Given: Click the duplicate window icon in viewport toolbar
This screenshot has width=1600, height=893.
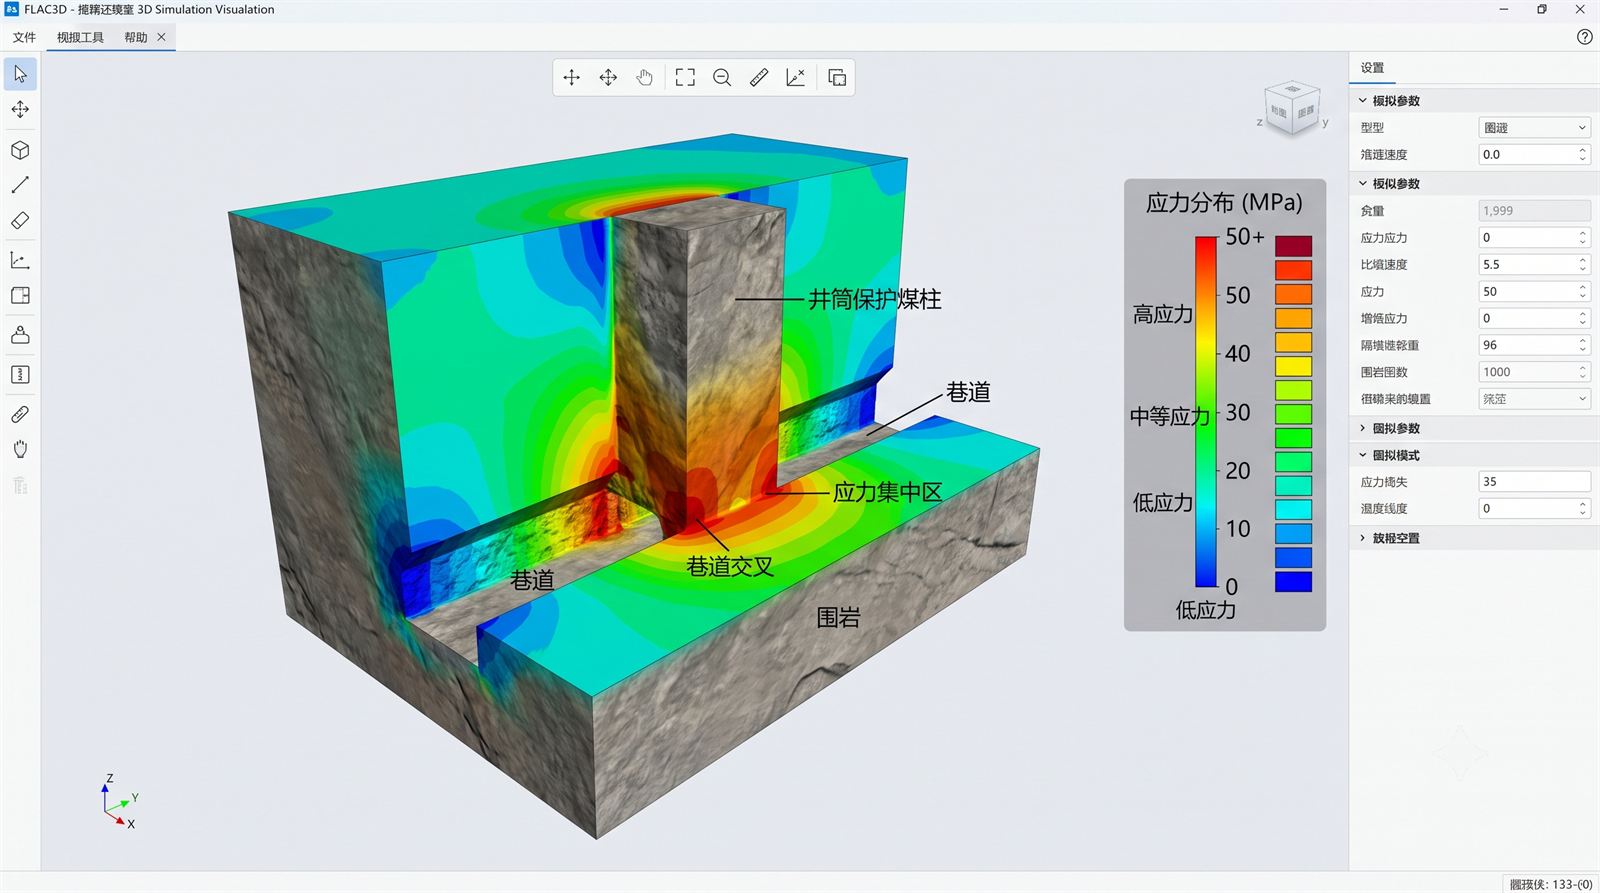Looking at the screenshot, I should coord(838,78).
